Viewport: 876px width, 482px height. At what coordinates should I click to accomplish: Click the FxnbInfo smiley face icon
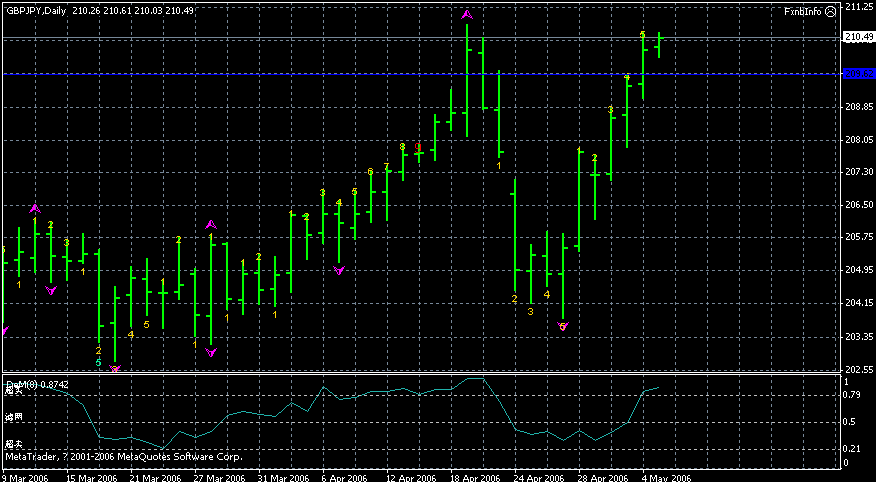coord(831,11)
